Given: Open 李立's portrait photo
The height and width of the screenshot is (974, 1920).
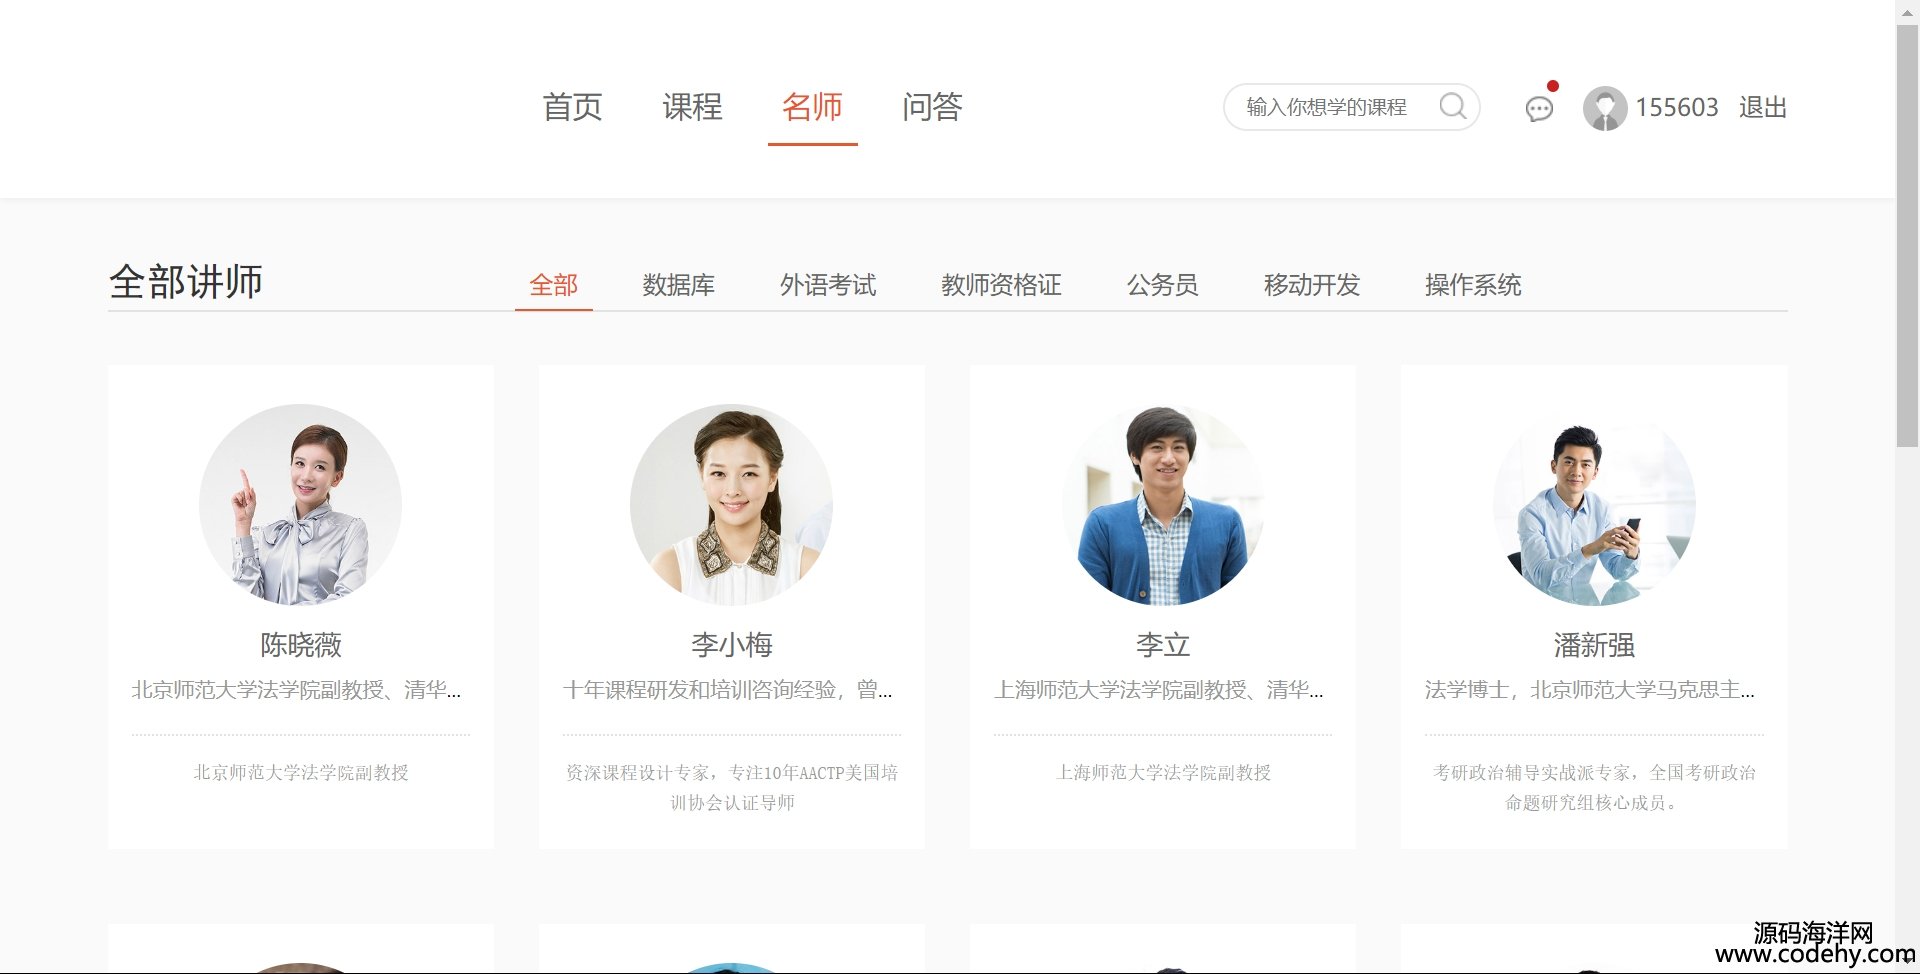Looking at the screenshot, I should tap(1162, 504).
